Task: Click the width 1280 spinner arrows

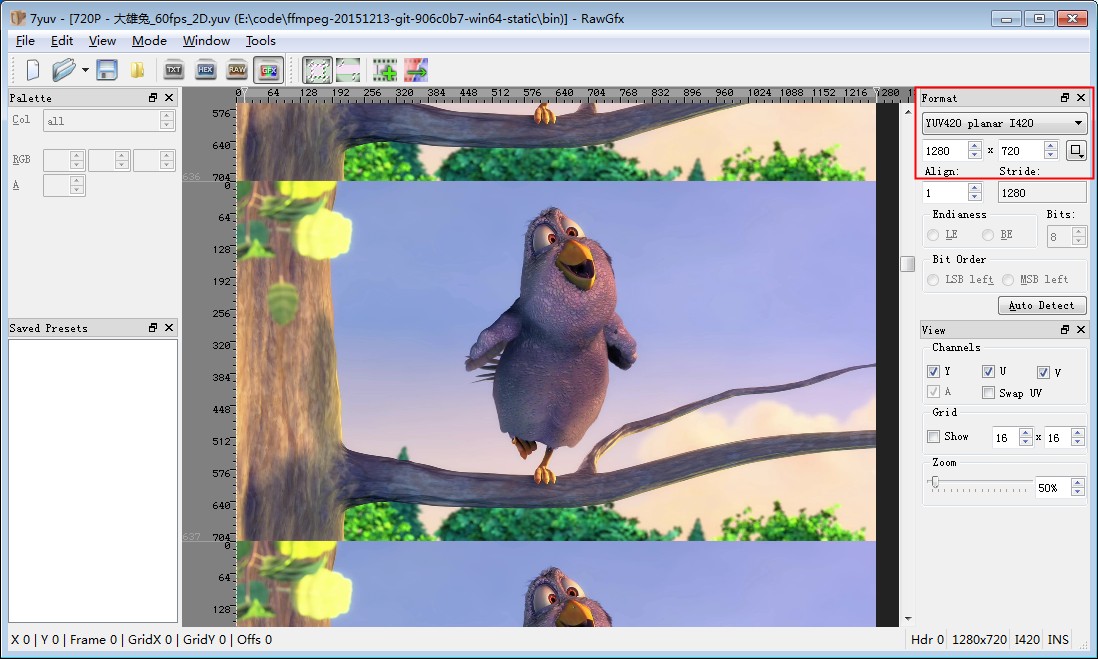Action: 975,151
